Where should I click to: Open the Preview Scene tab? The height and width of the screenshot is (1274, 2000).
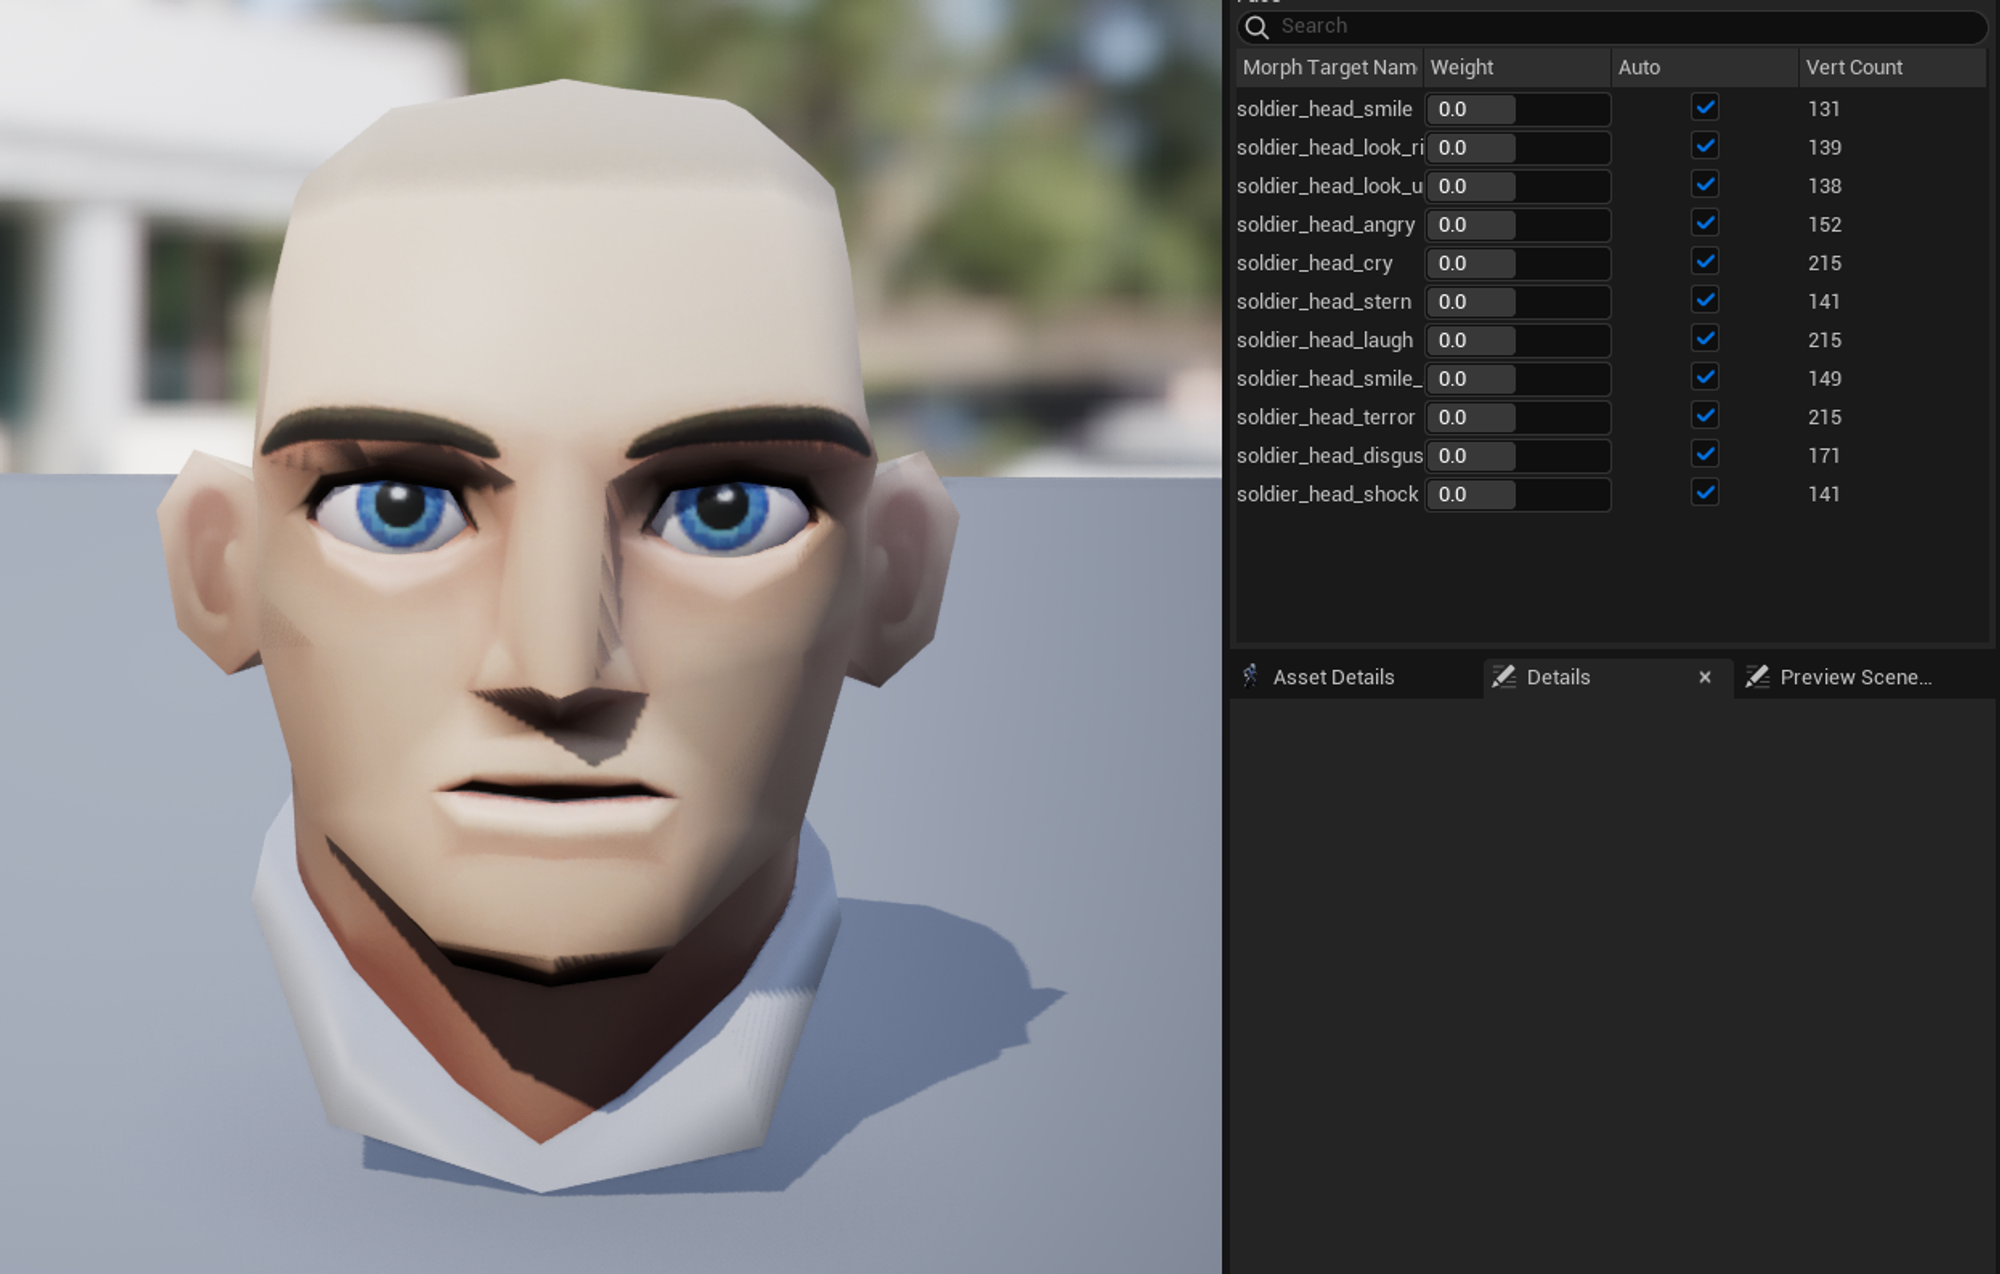point(1855,677)
